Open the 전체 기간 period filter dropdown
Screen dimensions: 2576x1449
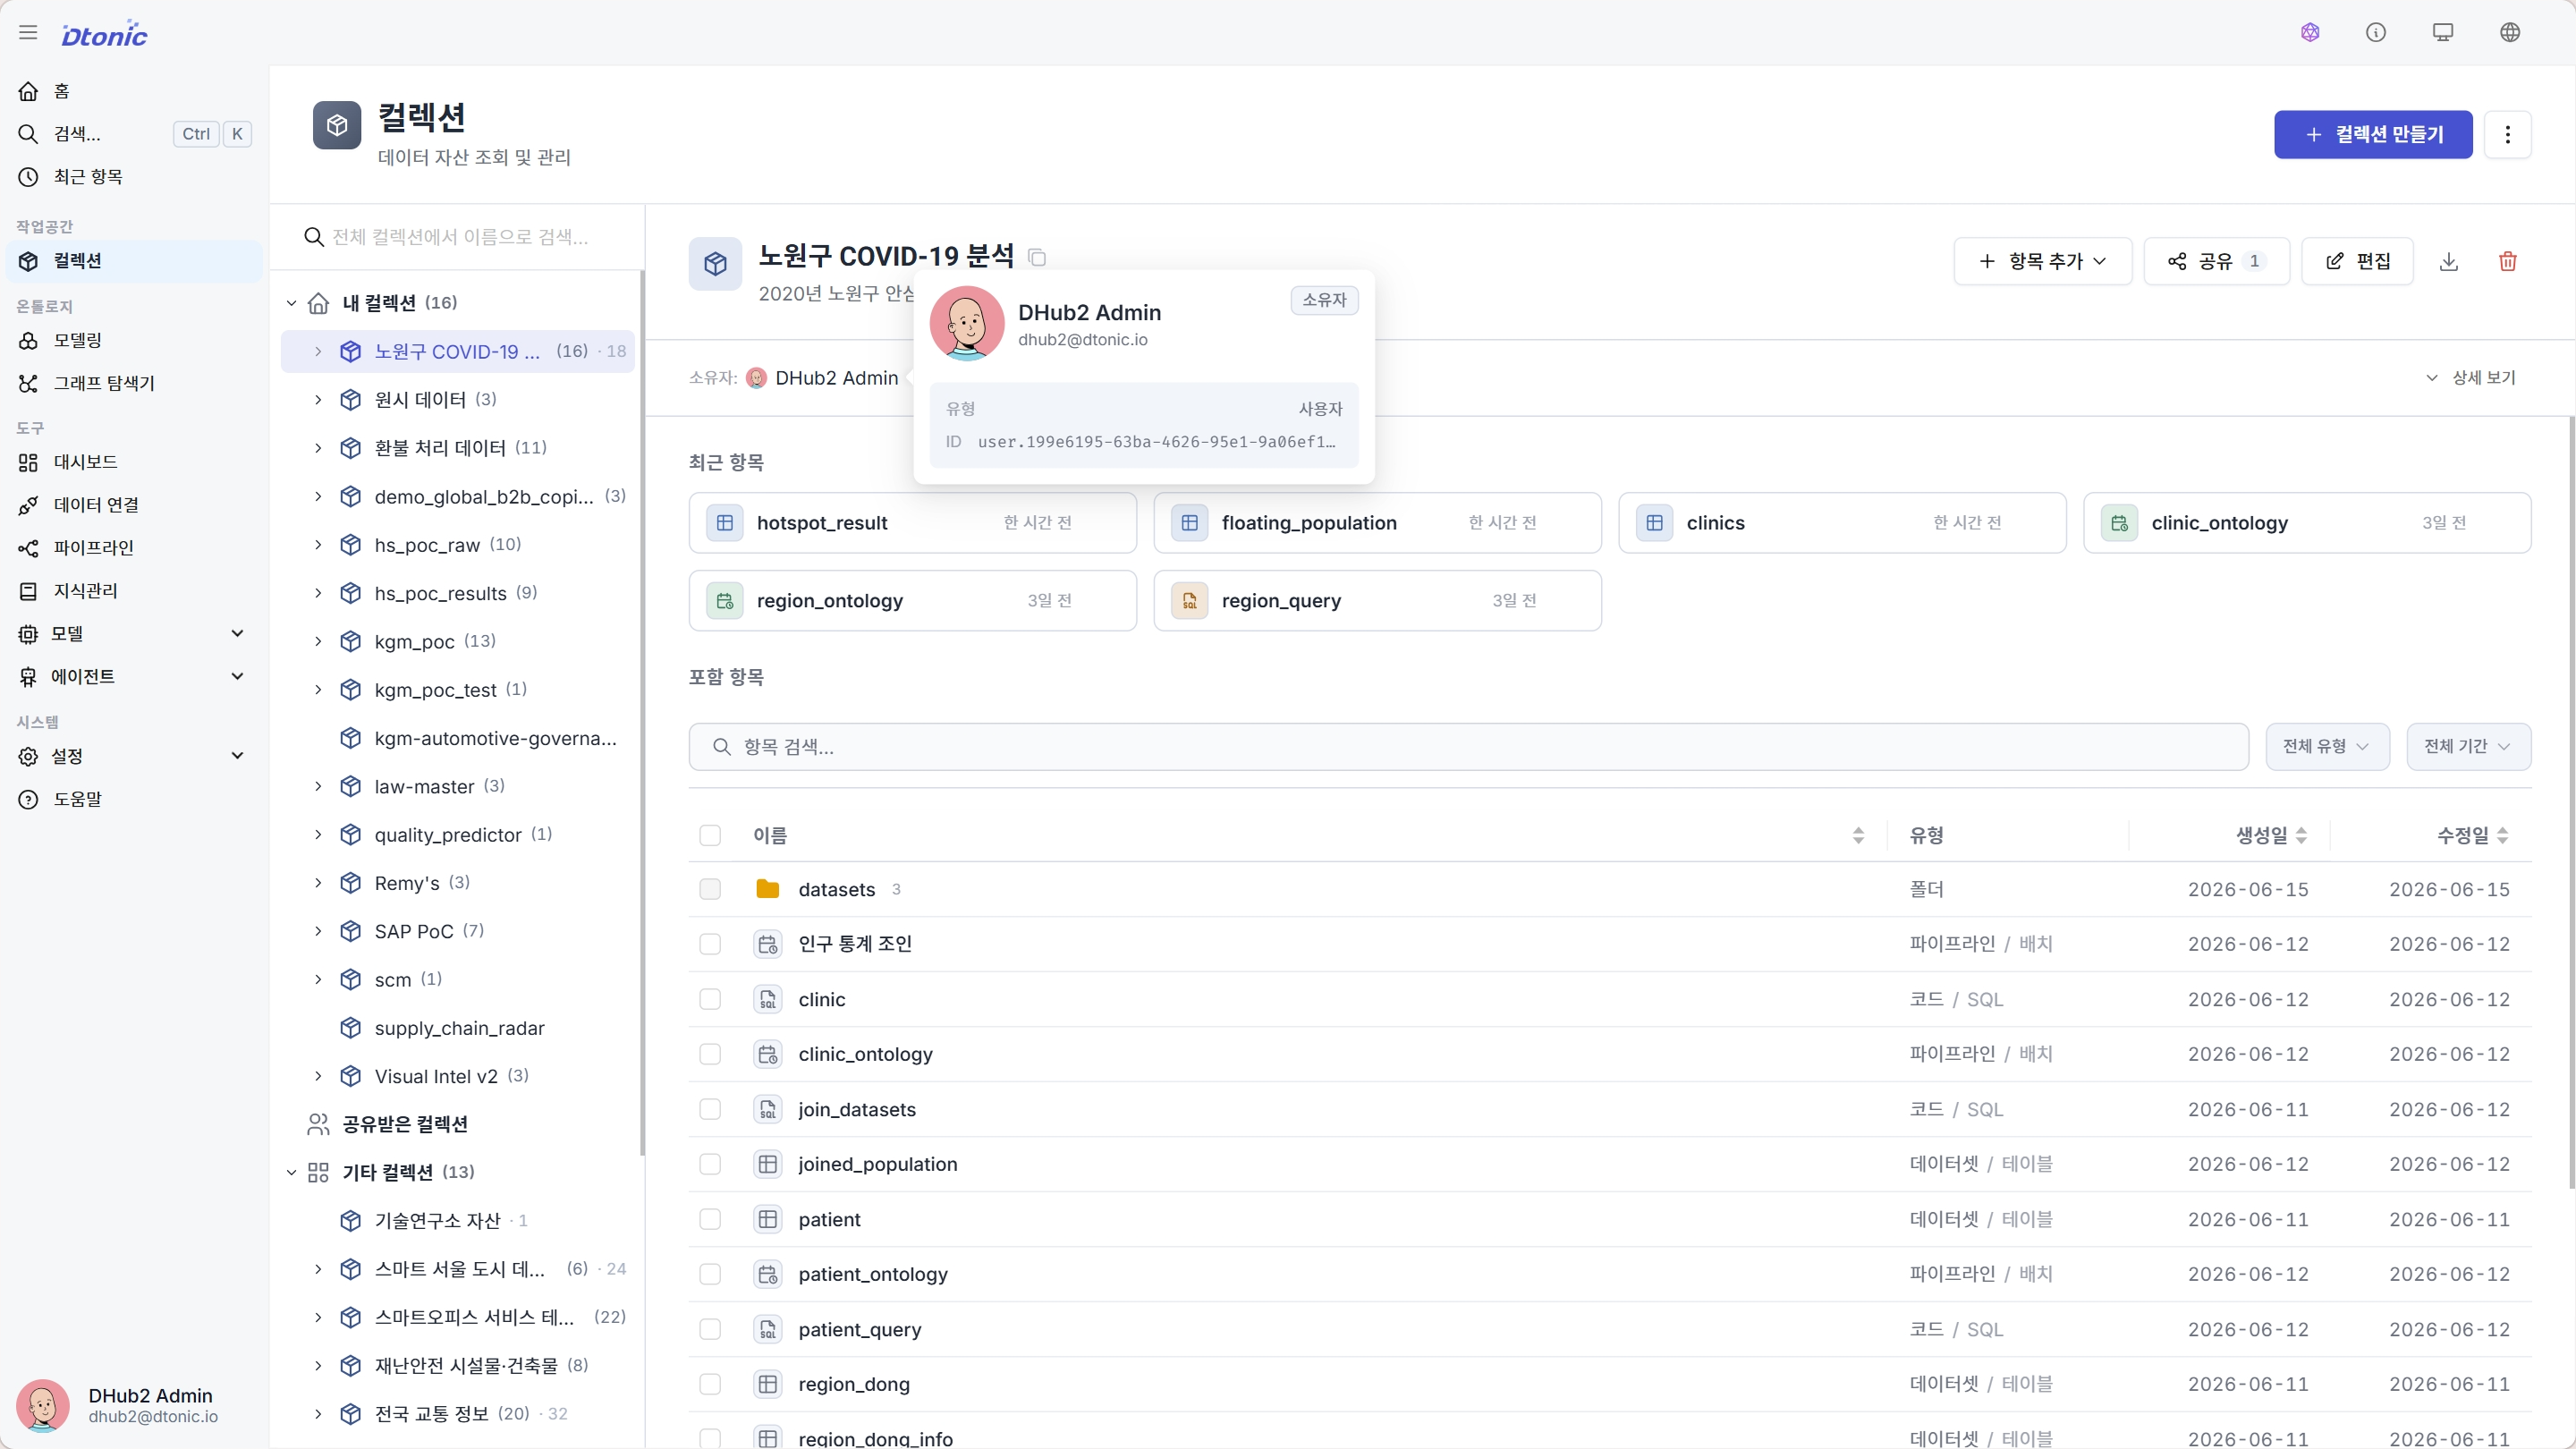coord(2468,747)
